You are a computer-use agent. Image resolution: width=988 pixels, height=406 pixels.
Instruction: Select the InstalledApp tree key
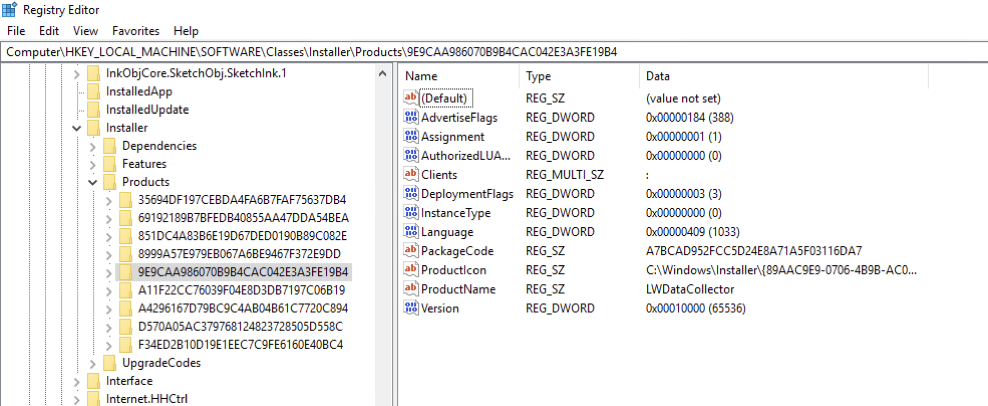pos(139,91)
